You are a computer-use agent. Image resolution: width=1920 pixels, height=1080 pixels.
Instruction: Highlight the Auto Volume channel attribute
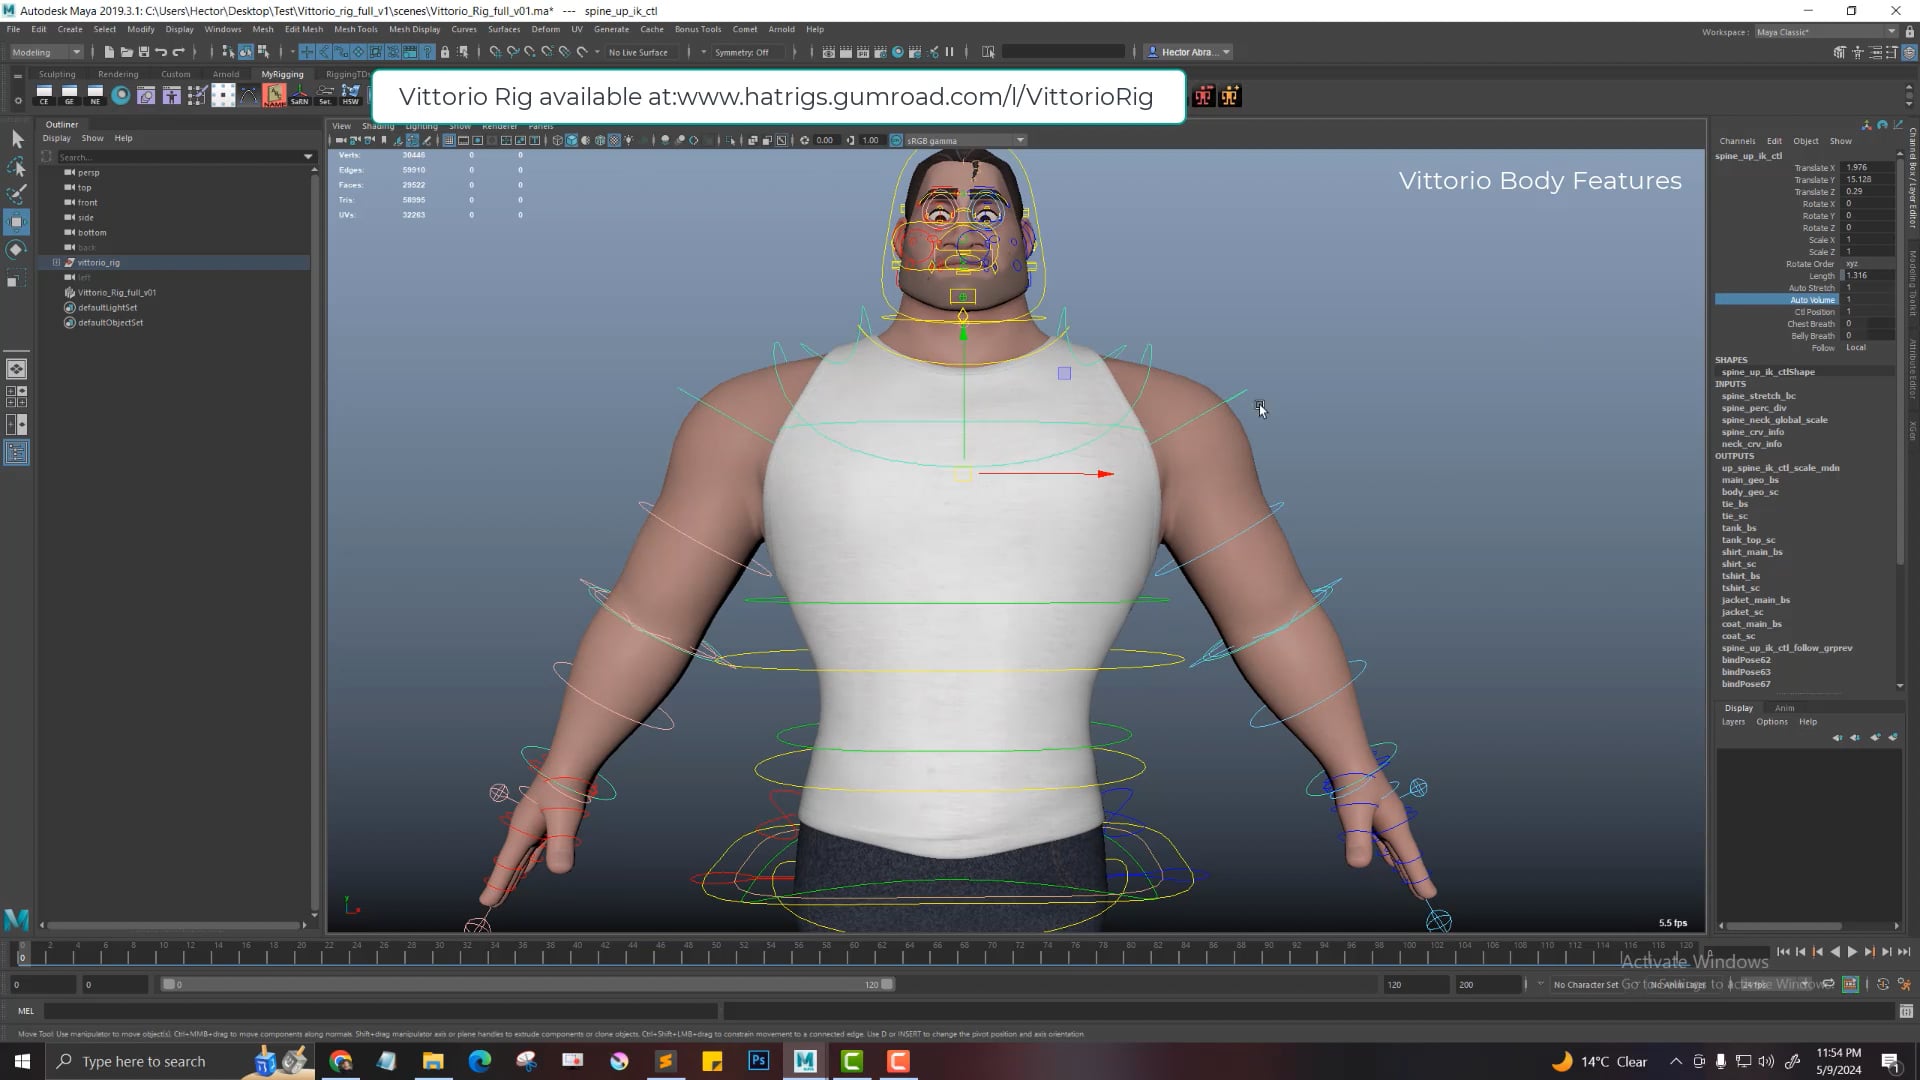tap(1812, 300)
